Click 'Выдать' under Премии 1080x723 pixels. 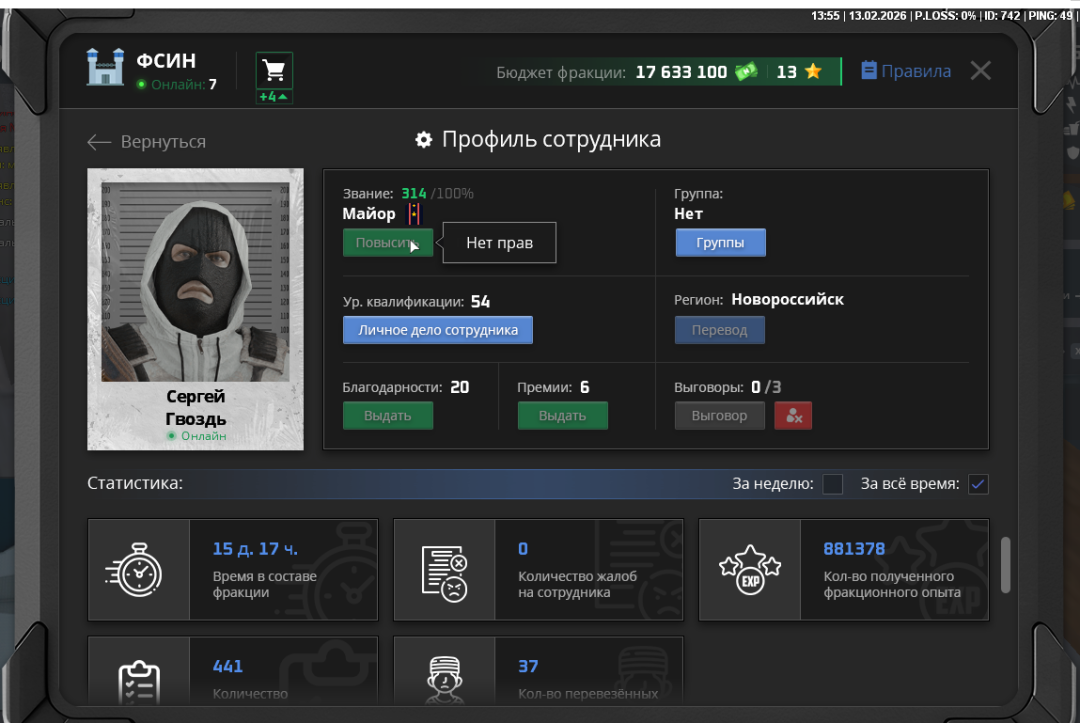click(x=562, y=416)
